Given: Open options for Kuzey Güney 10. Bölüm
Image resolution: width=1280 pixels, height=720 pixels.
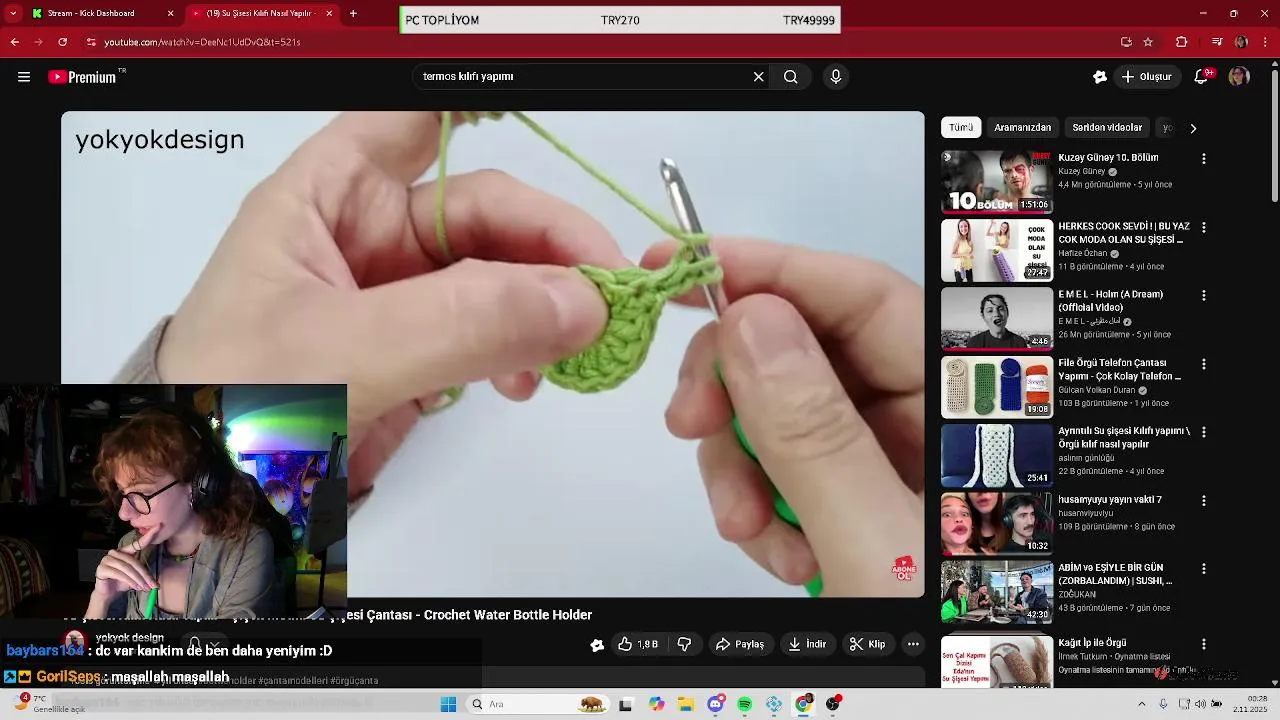Looking at the screenshot, I should pos(1204,159).
